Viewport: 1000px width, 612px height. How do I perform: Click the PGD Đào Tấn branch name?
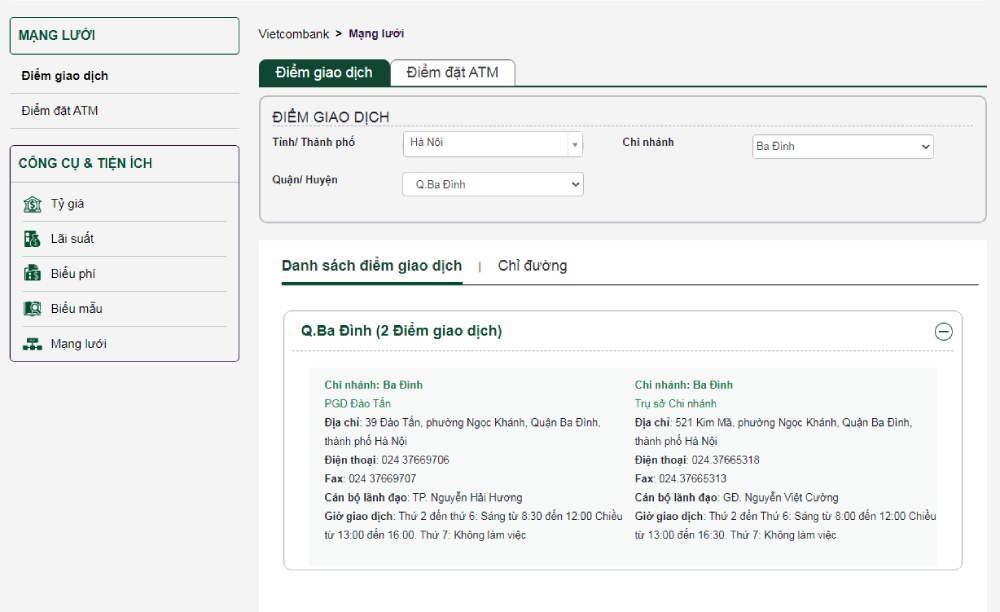[357, 403]
